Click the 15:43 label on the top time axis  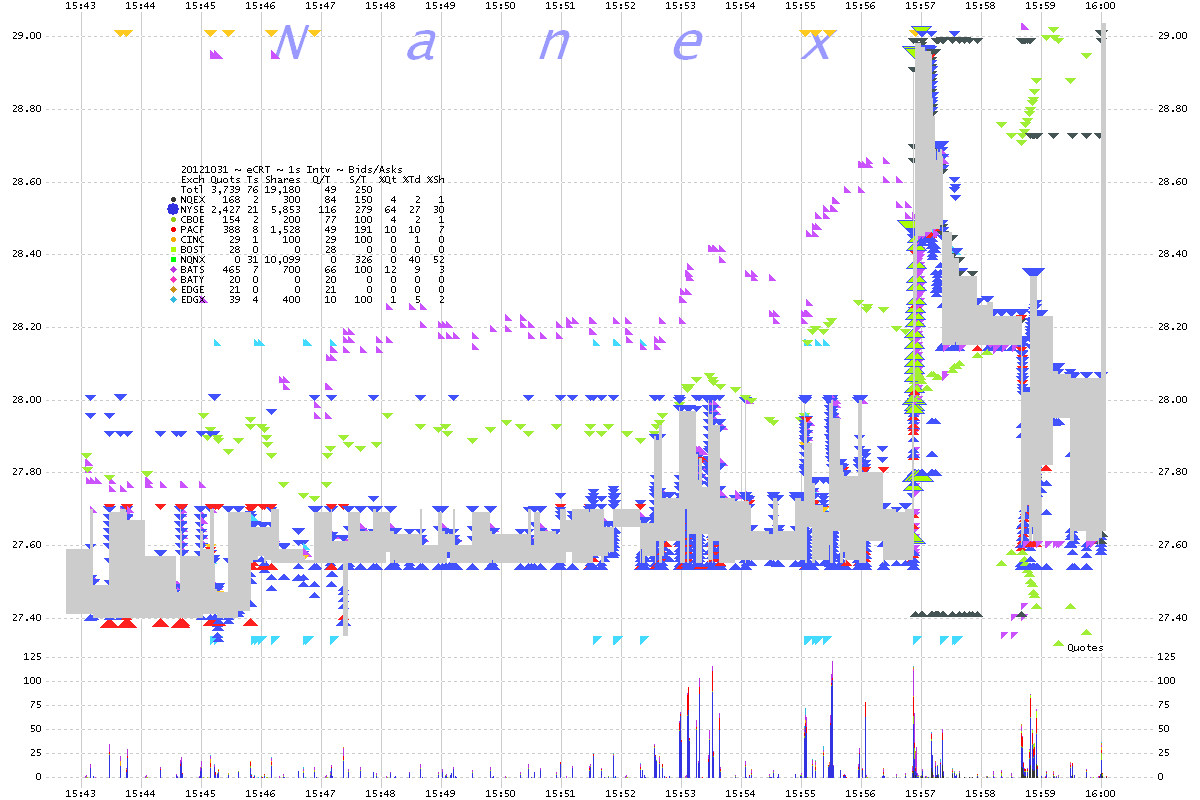click(81, 7)
